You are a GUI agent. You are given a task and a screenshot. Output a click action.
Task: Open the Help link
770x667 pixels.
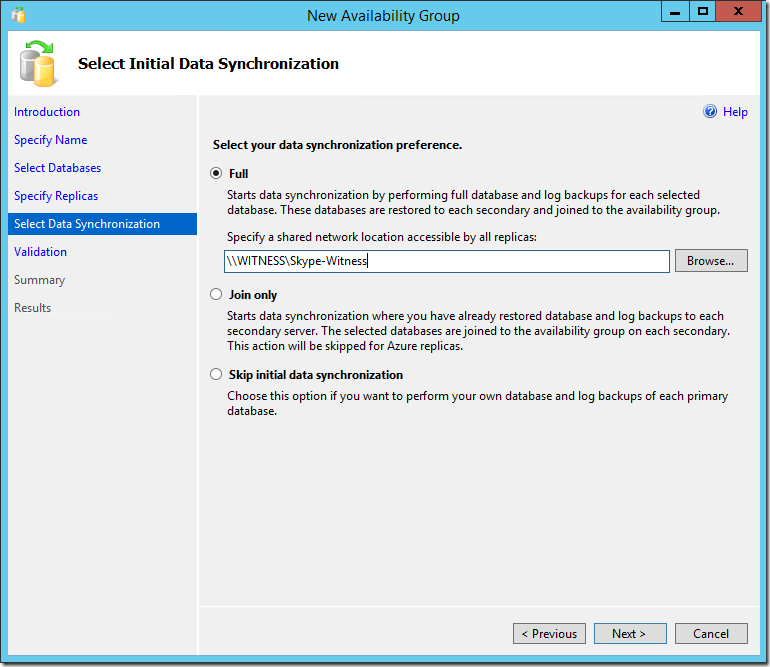pos(735,112)
